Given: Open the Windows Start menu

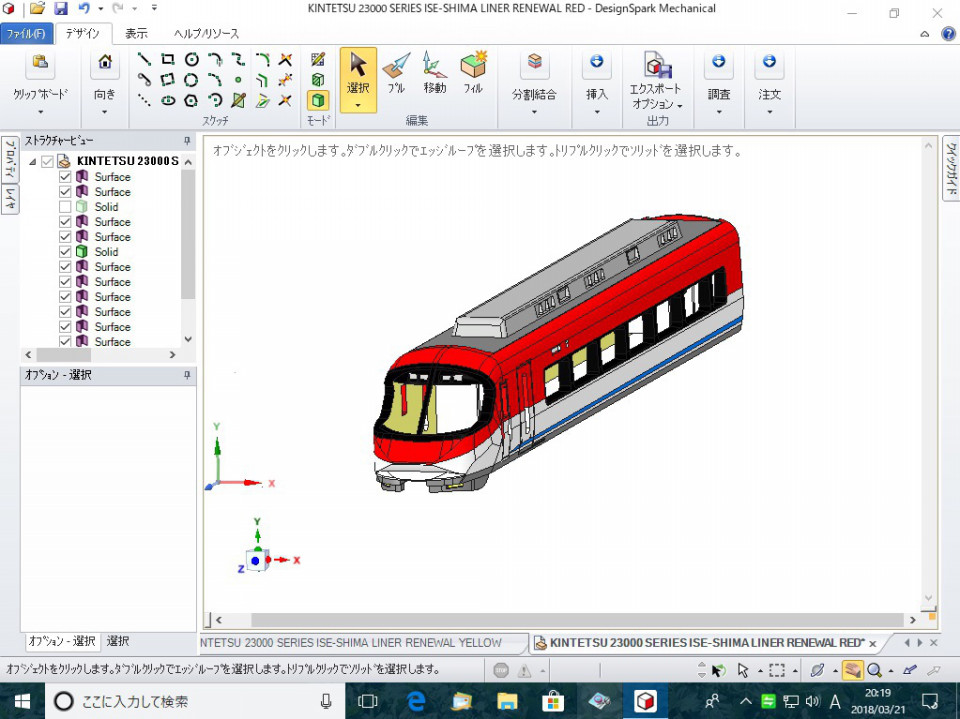Looking at the screenshot, I should click(x=22, y=701).
